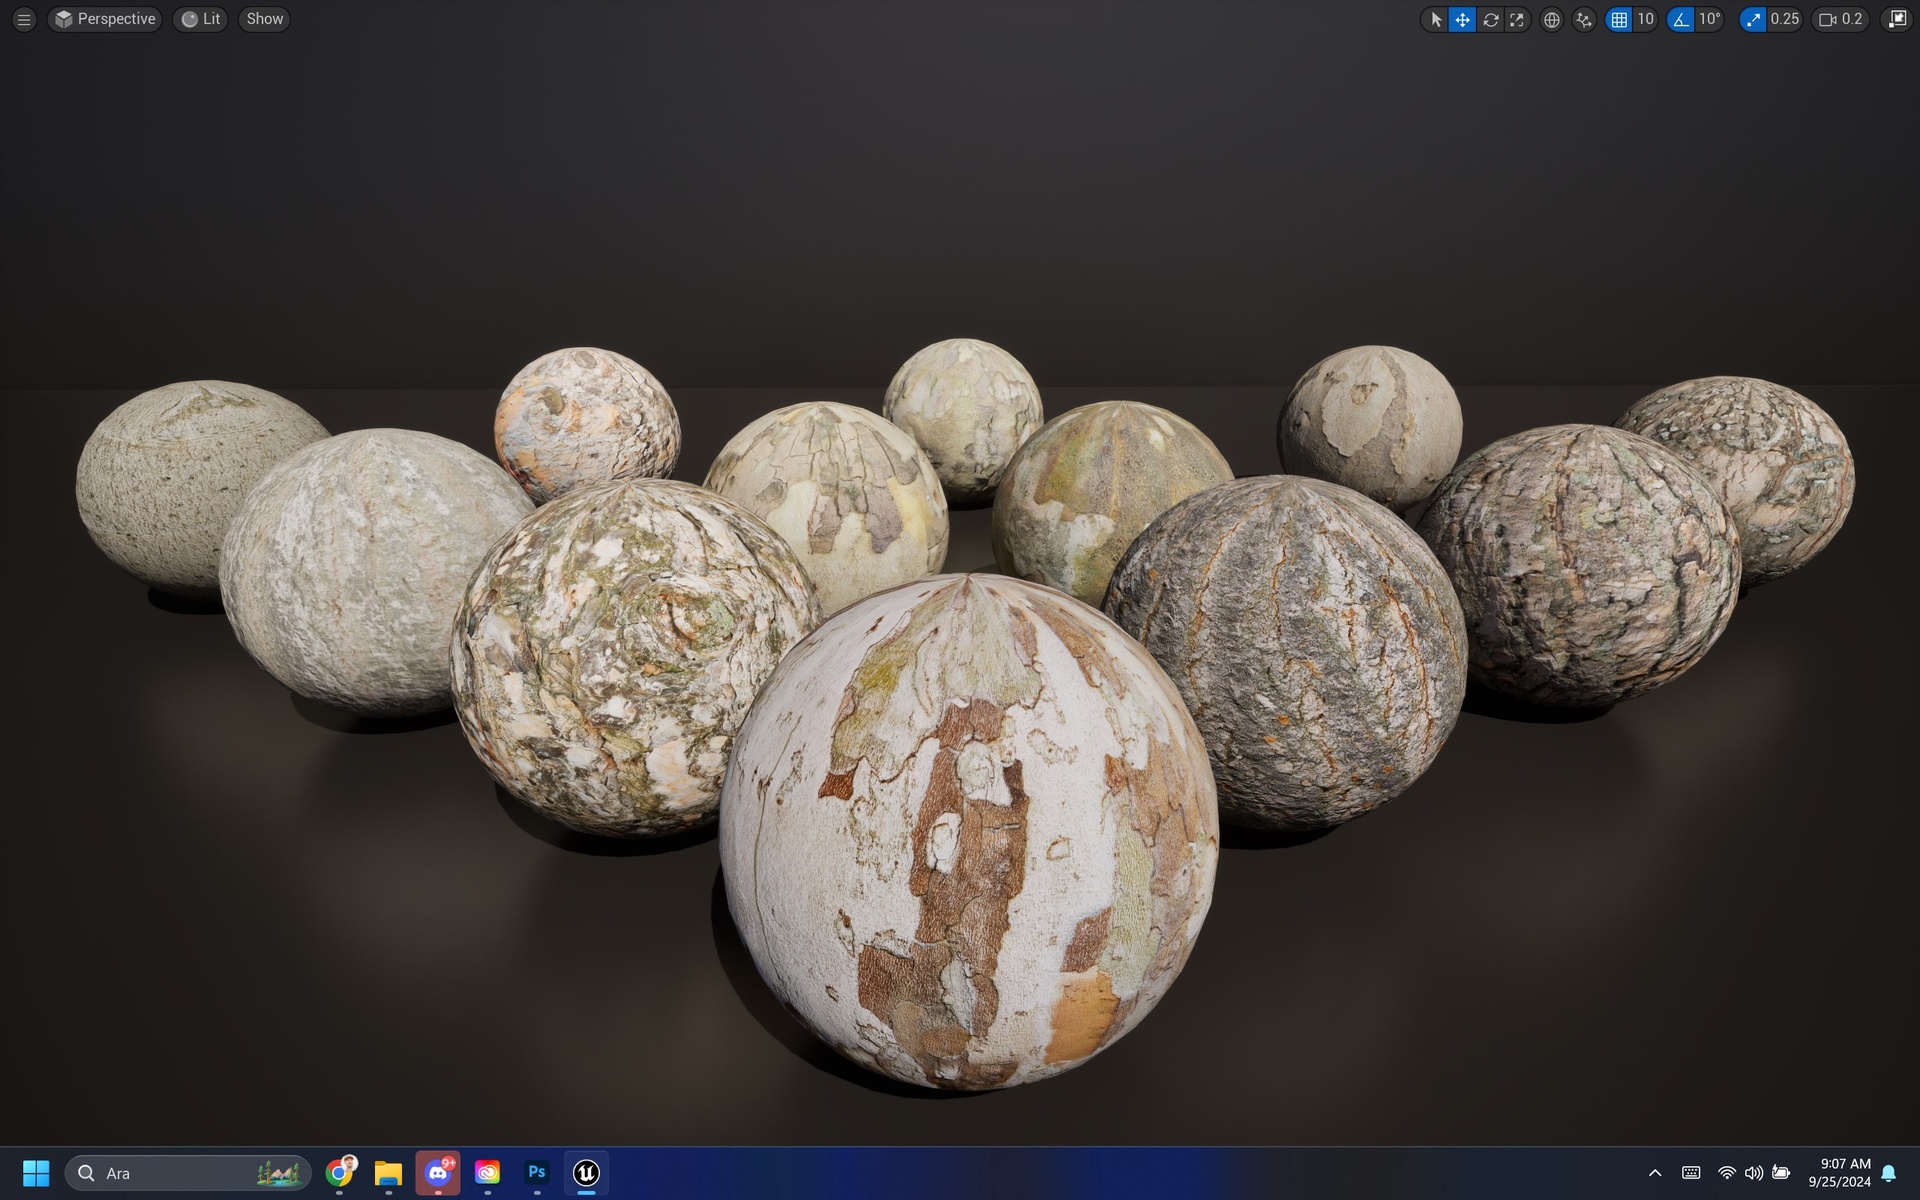The width and height of the screenshot is (1920, 1200).
Task: Activate the translate move gizmo tool
Action: point(1462,19)
